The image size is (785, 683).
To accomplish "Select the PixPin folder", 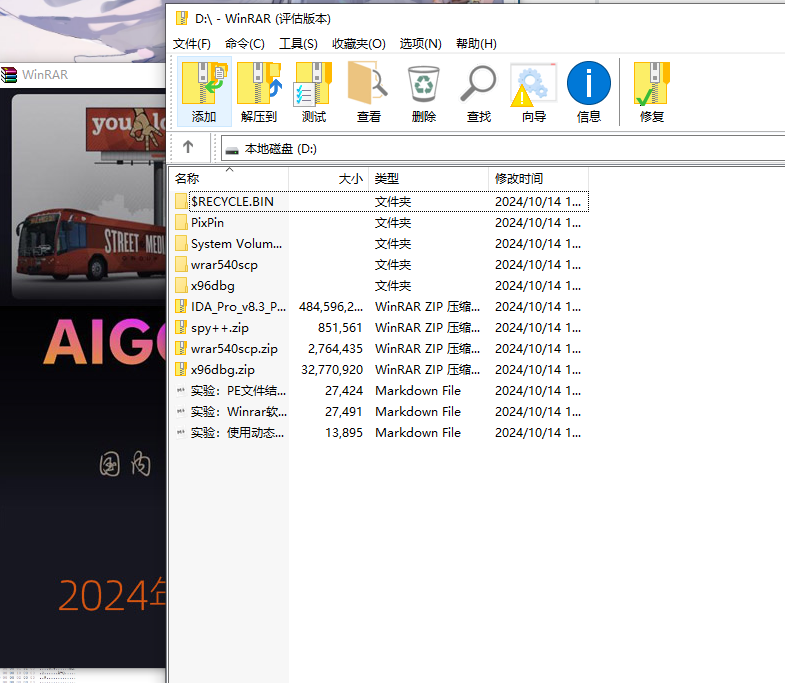I will tap(207, 223).
